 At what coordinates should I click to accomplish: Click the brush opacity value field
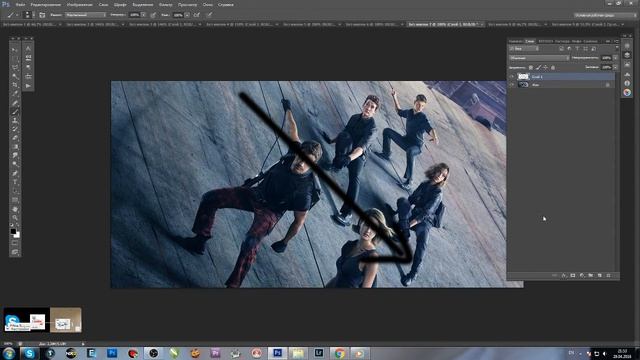tap(134, 15)
